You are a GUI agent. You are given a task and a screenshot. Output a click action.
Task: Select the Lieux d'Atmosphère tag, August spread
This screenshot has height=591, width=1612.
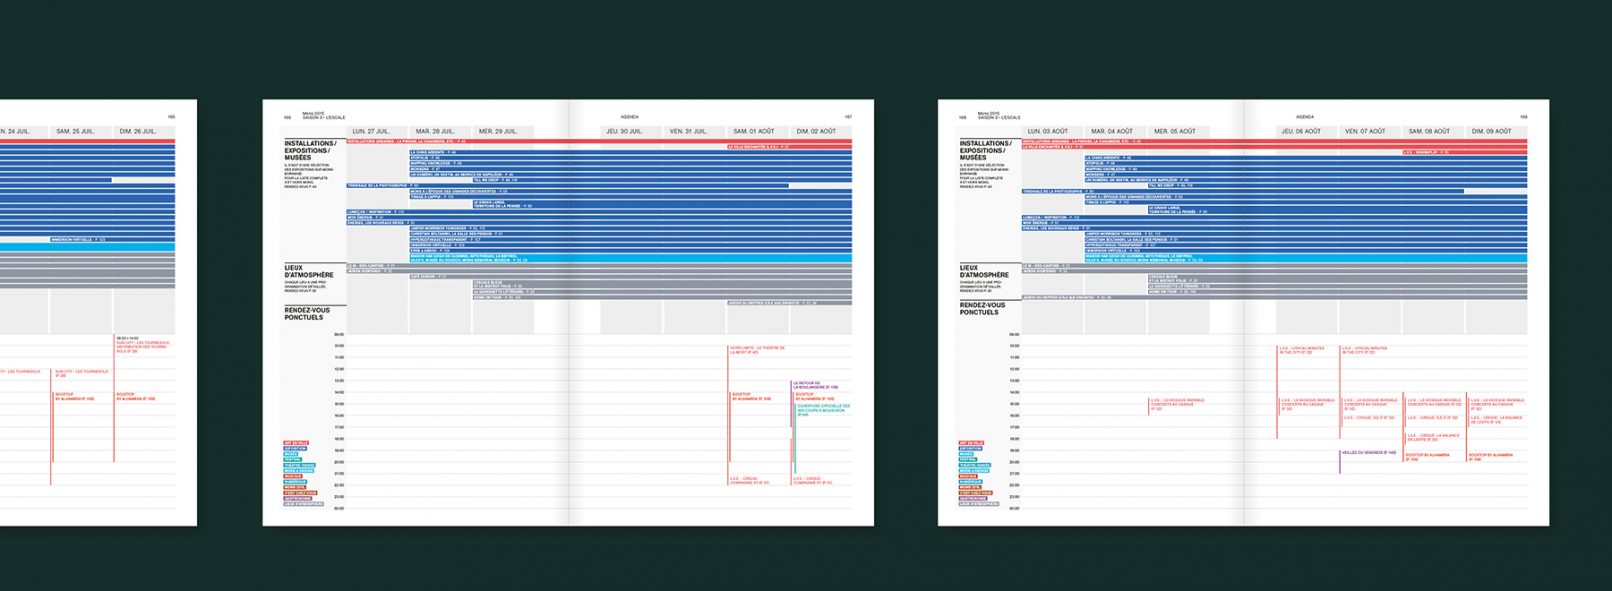pos(978,504)
